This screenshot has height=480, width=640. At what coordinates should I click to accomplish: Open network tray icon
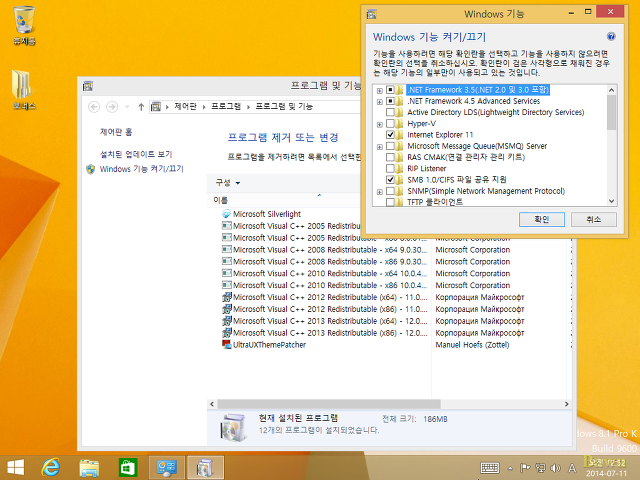[540, 468]
